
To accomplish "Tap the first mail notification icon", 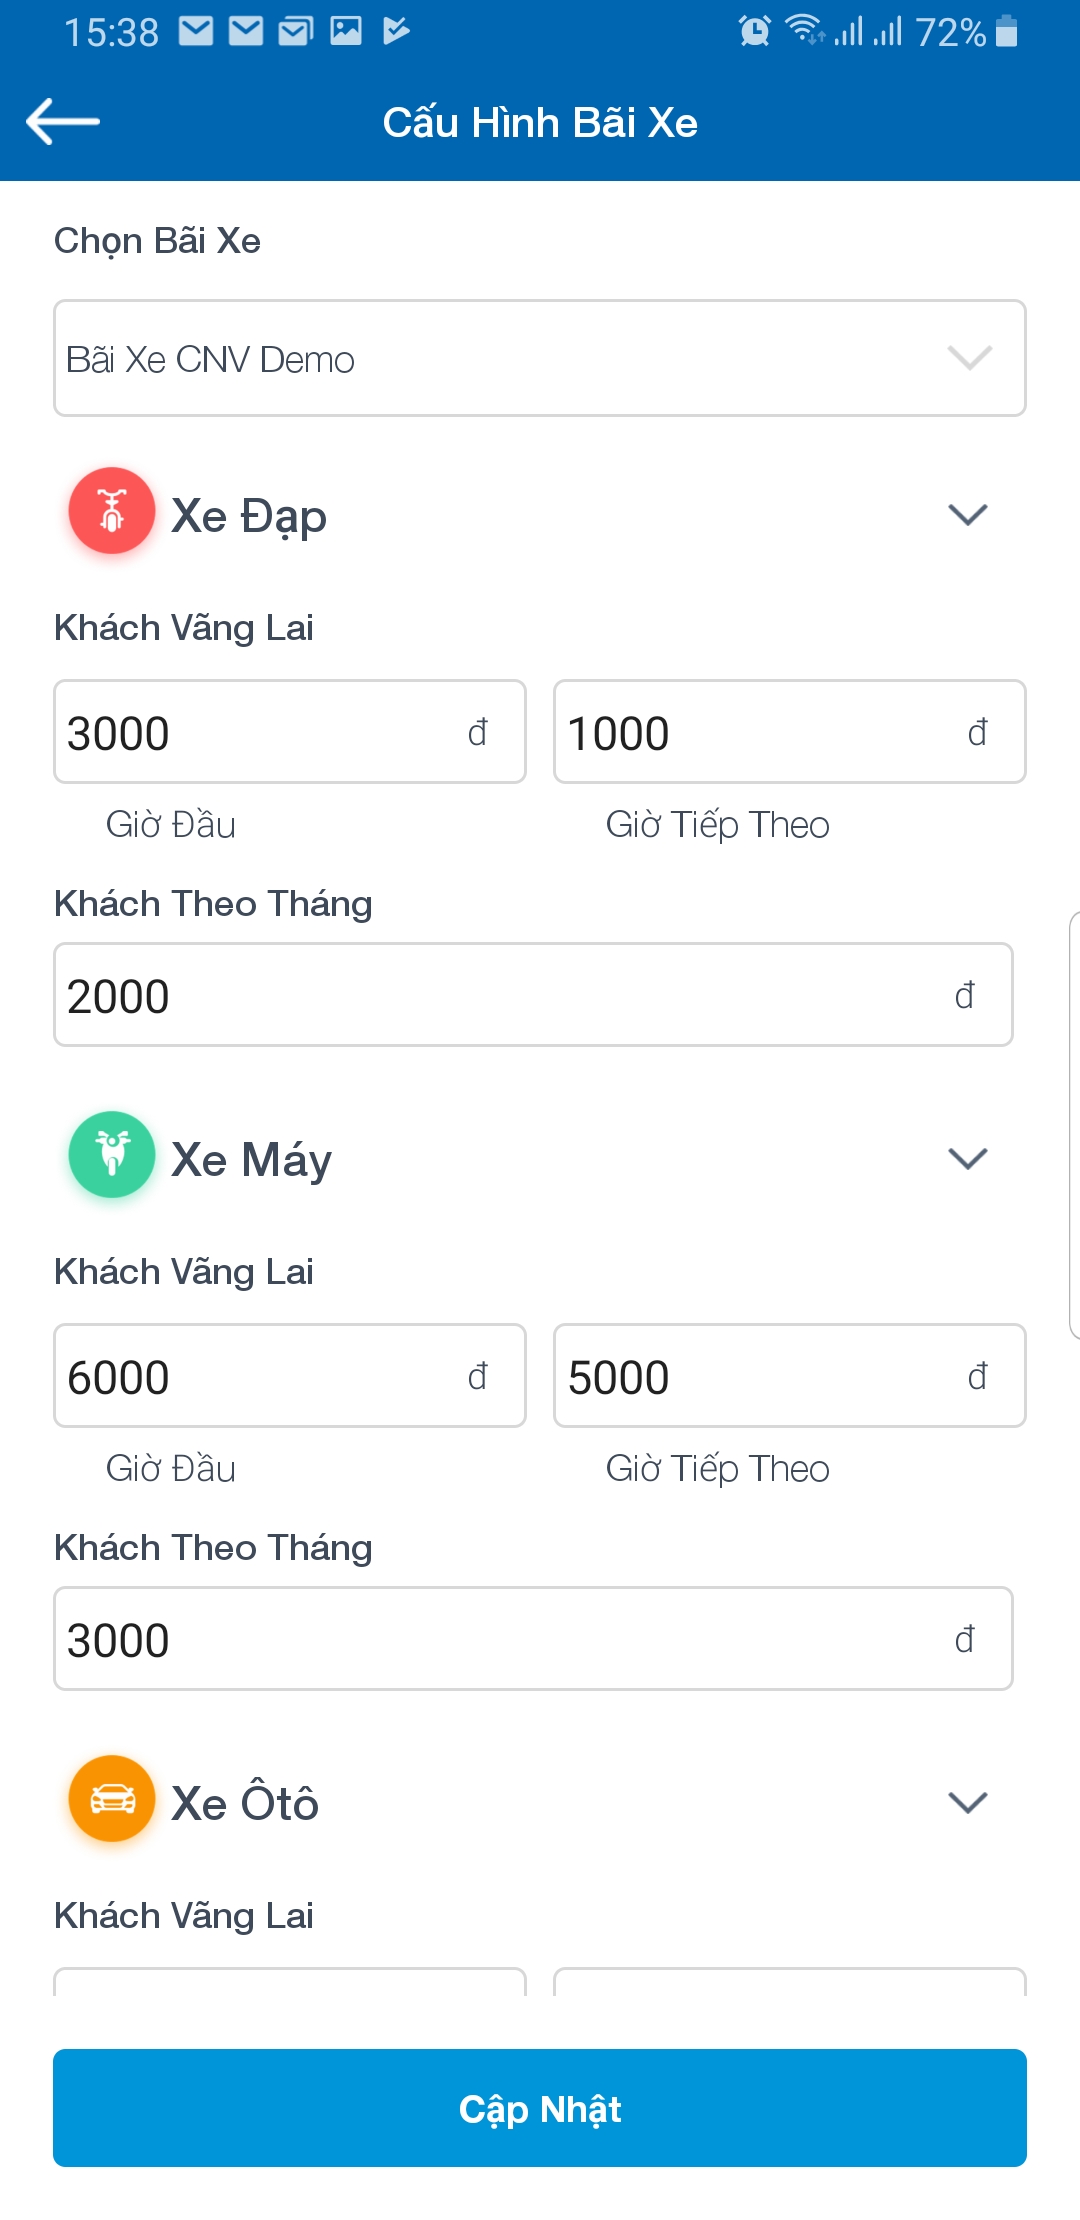I will (196, 32).
